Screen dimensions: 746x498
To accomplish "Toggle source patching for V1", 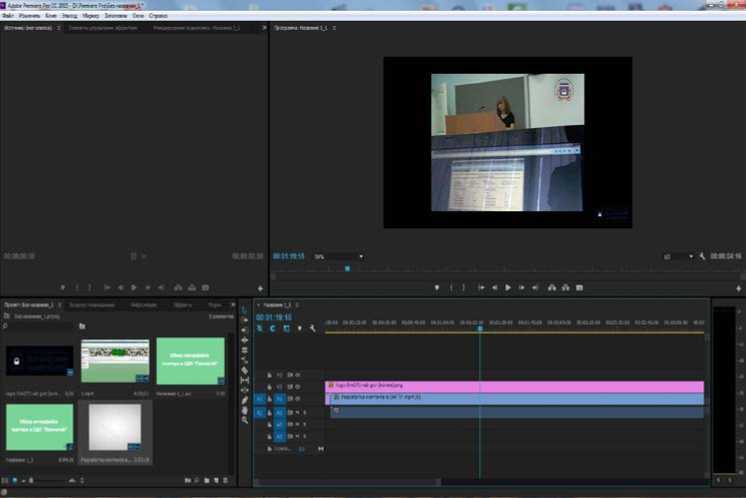I will [x=260, y=399].
